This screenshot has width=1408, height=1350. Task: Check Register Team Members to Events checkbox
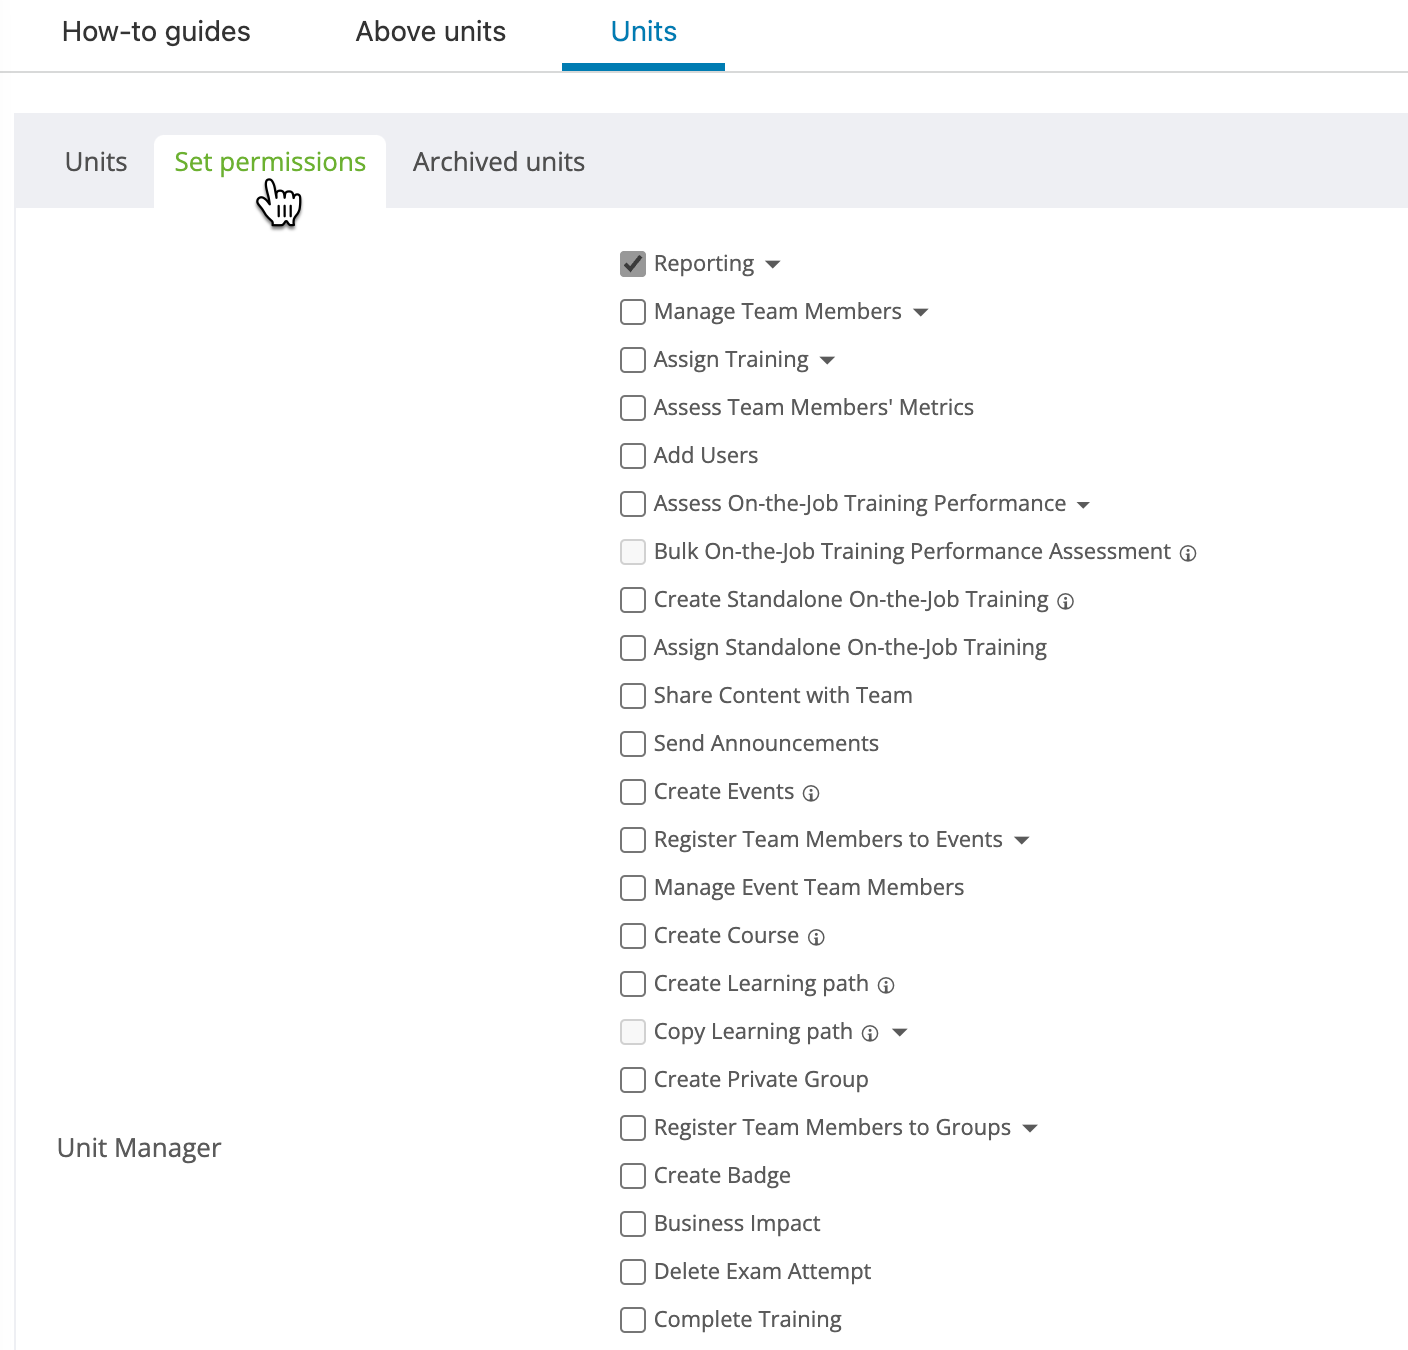633,840
